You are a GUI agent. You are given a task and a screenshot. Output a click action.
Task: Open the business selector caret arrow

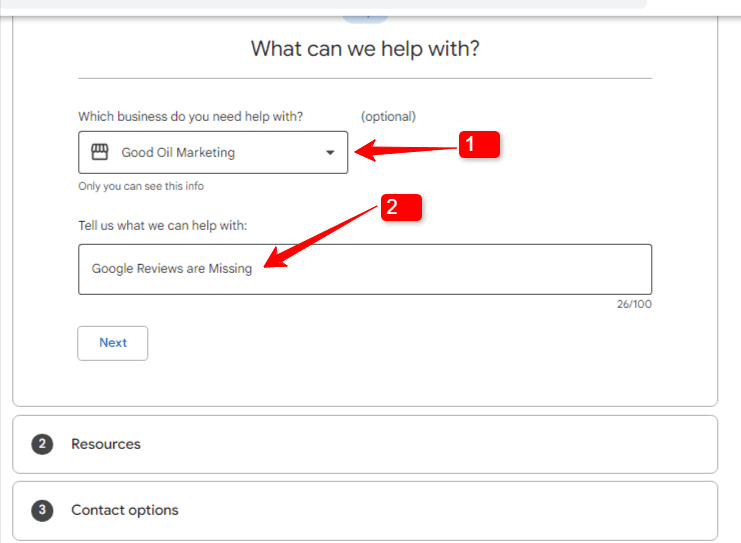point(330,153)
